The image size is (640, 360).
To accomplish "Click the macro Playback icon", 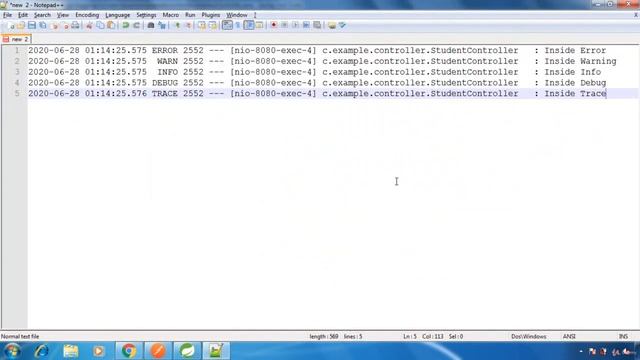I will [295, 25].
